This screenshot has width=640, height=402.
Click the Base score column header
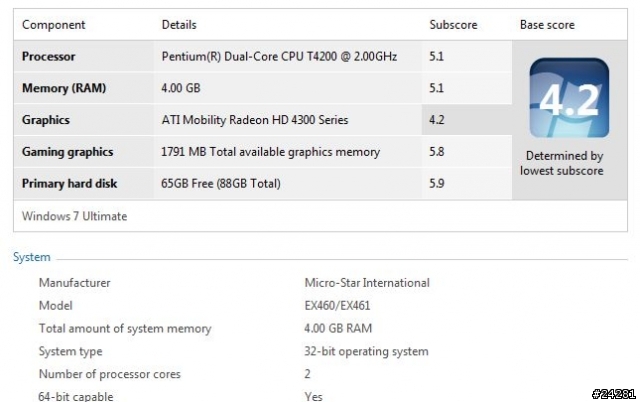547,24
